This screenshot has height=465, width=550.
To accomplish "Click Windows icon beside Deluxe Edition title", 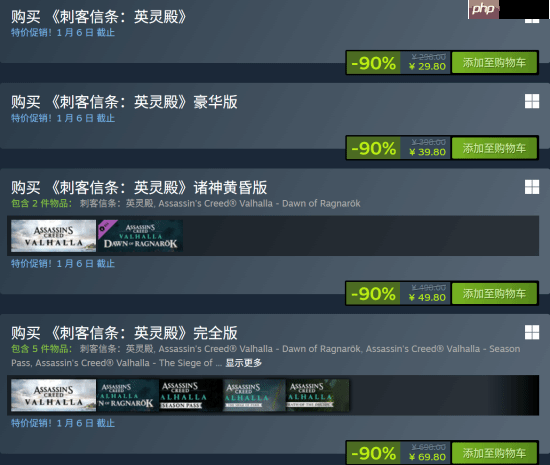I will coord(532,101).
